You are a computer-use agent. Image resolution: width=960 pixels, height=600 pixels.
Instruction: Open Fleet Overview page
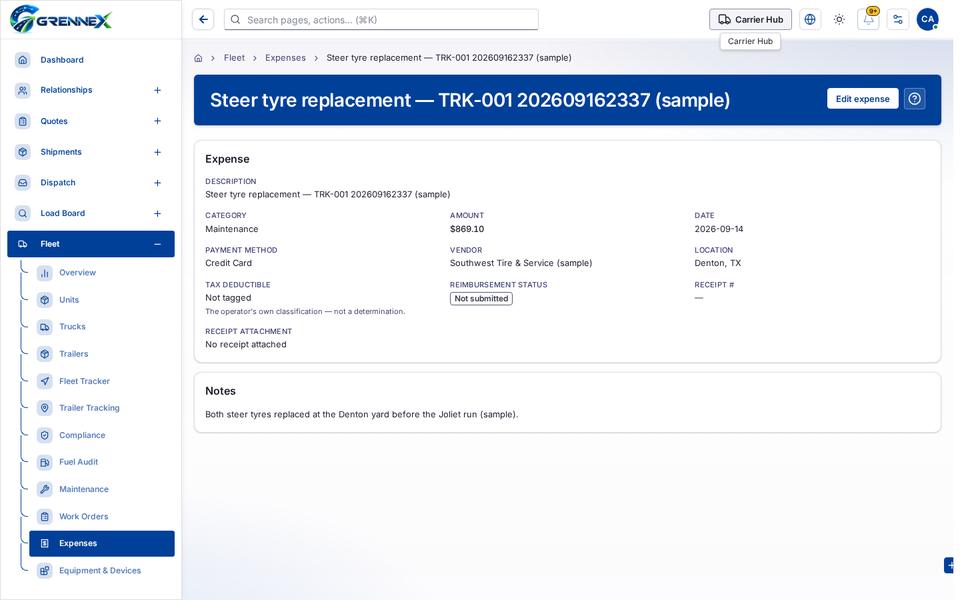102,272
